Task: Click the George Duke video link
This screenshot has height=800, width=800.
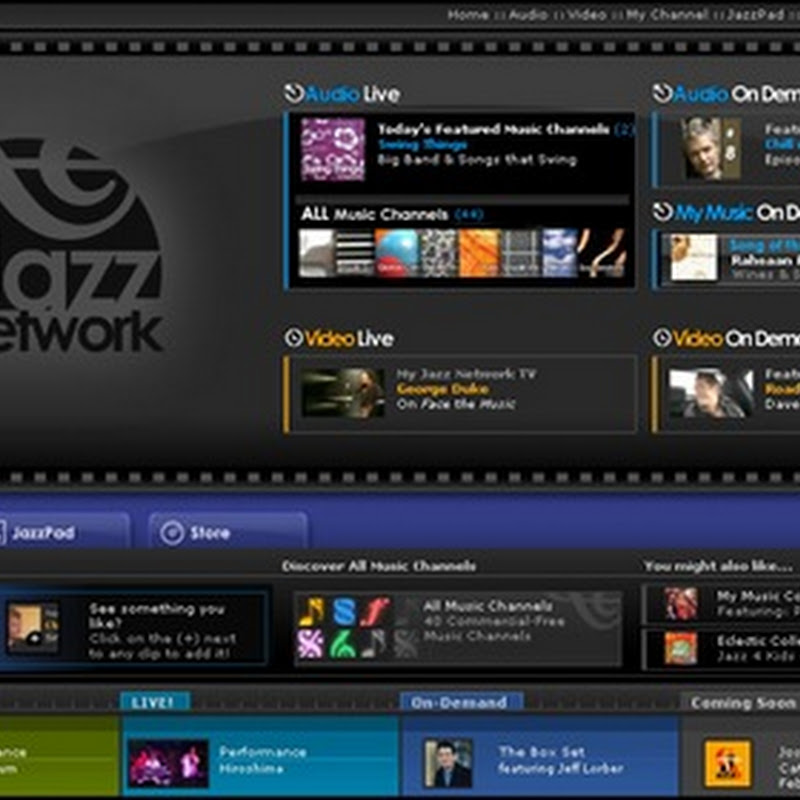Action: tap(443, 389)
